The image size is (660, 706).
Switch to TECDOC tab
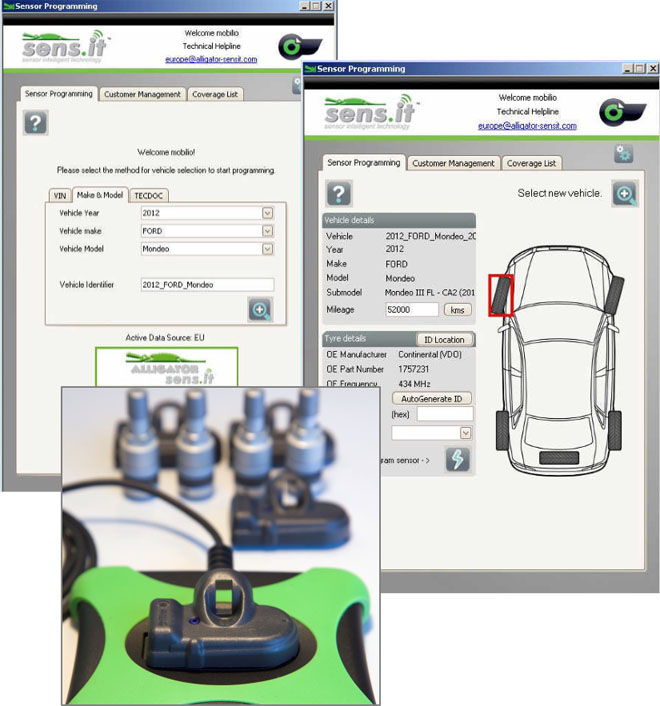click(x=149, y=195)
